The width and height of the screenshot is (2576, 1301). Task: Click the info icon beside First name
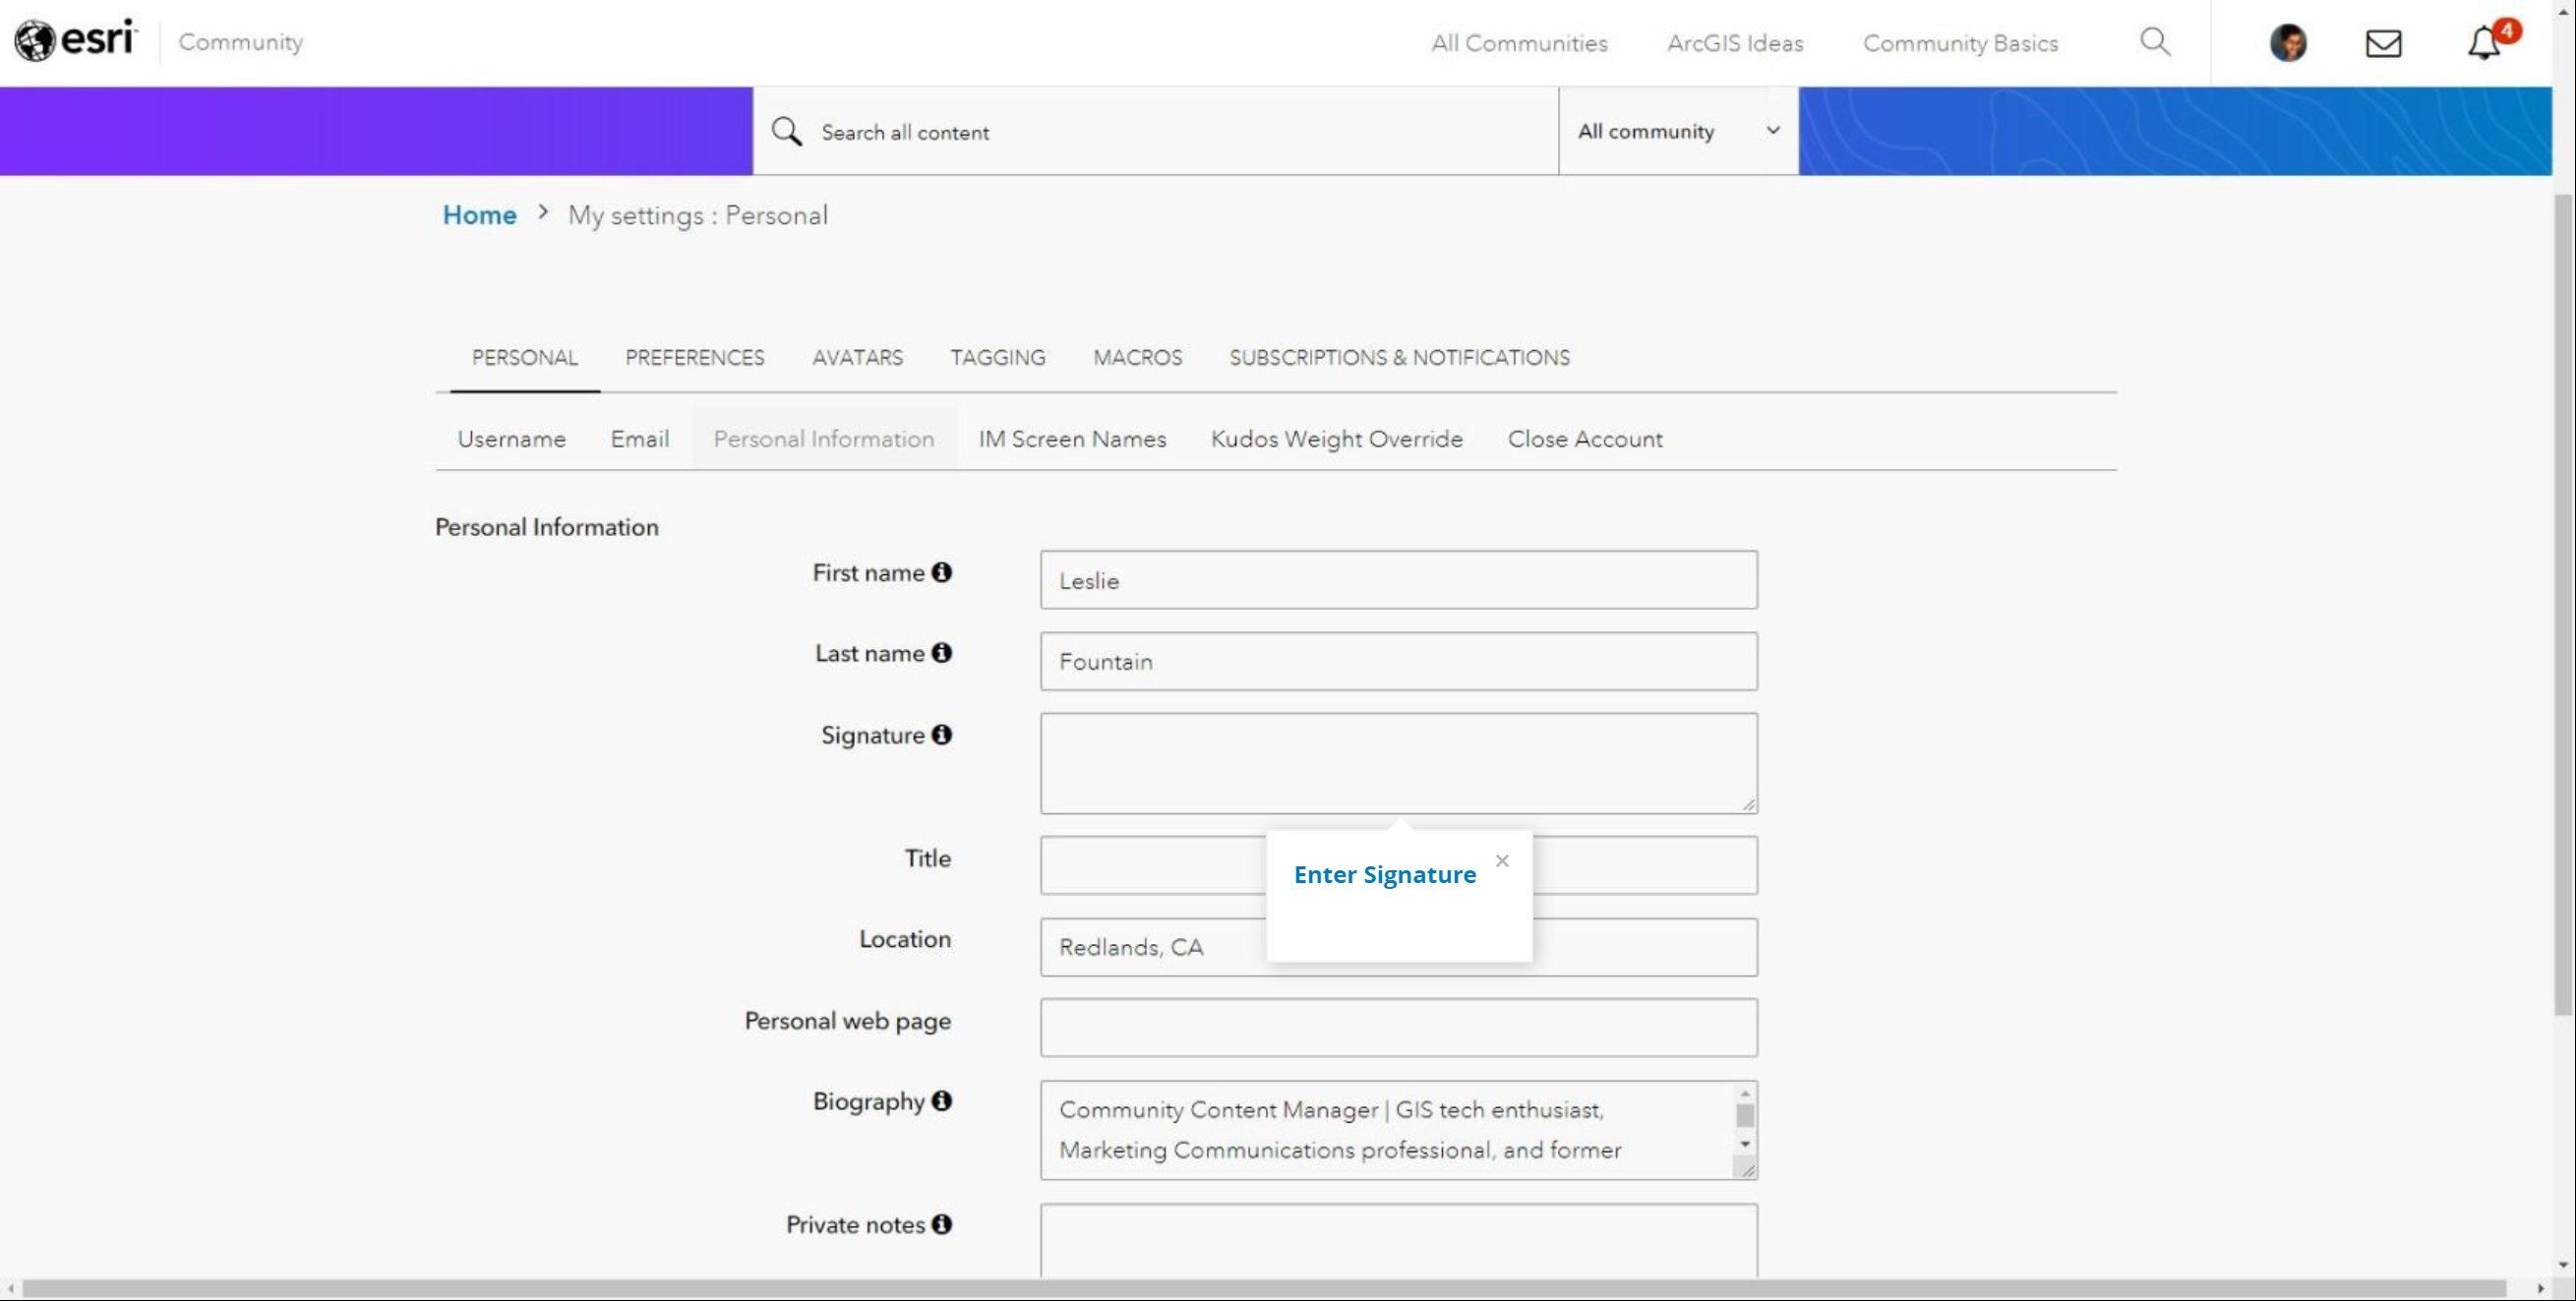pyautogui.click(x=941, y=572)
